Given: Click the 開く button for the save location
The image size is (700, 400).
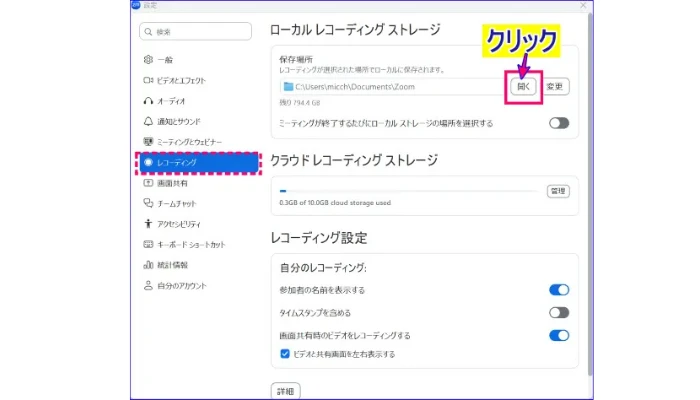Looking at the screenshot, I should (523, 86).
